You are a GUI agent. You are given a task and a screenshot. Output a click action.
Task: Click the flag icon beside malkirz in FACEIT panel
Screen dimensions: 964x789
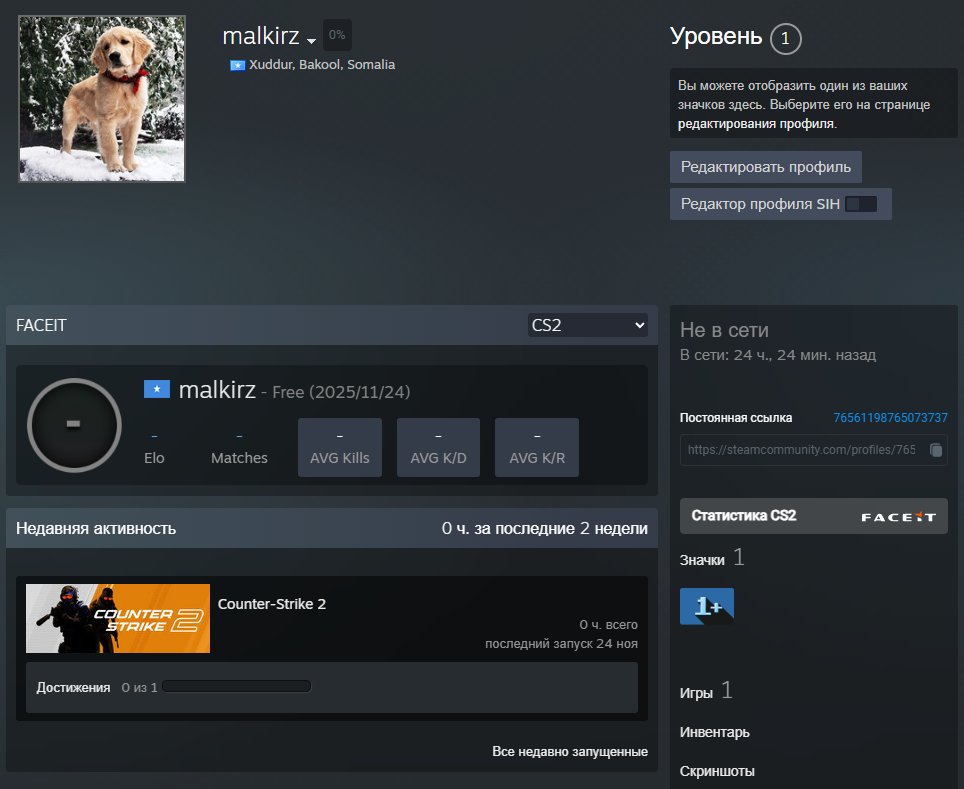pos(156,389)
